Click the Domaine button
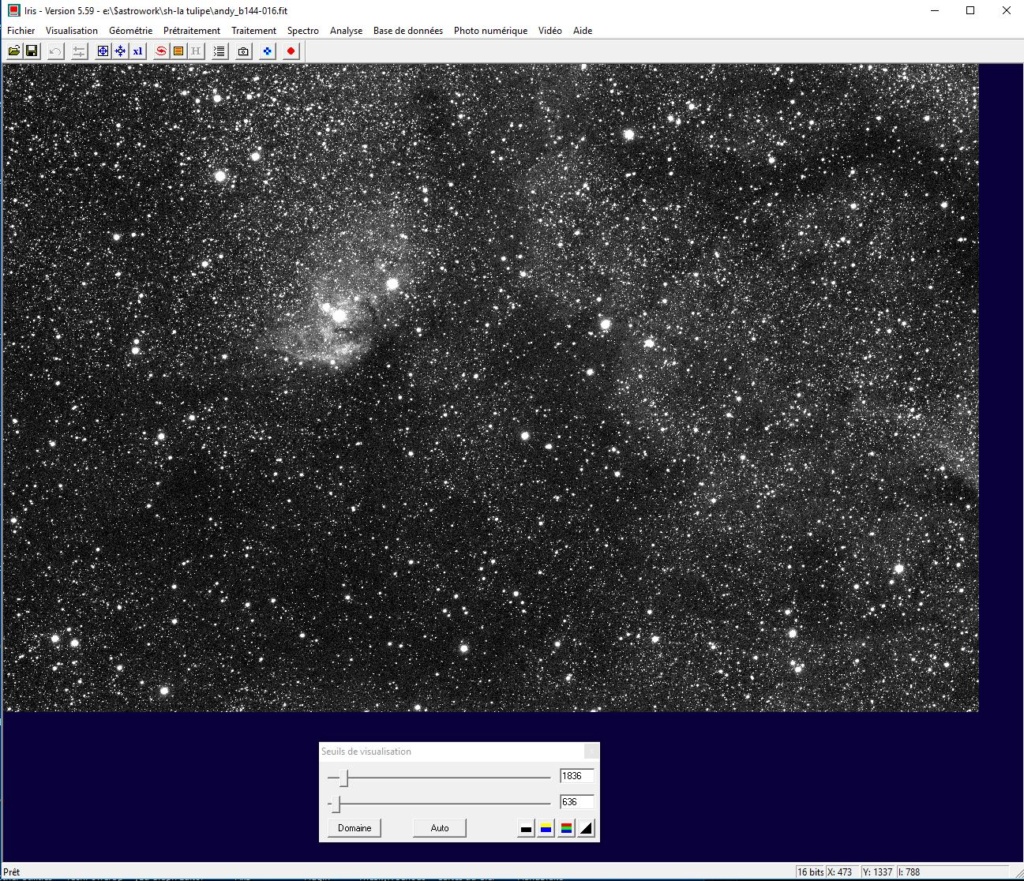Image resolution: width=1024 pixels, height=881 pixels. pos(354,828)
